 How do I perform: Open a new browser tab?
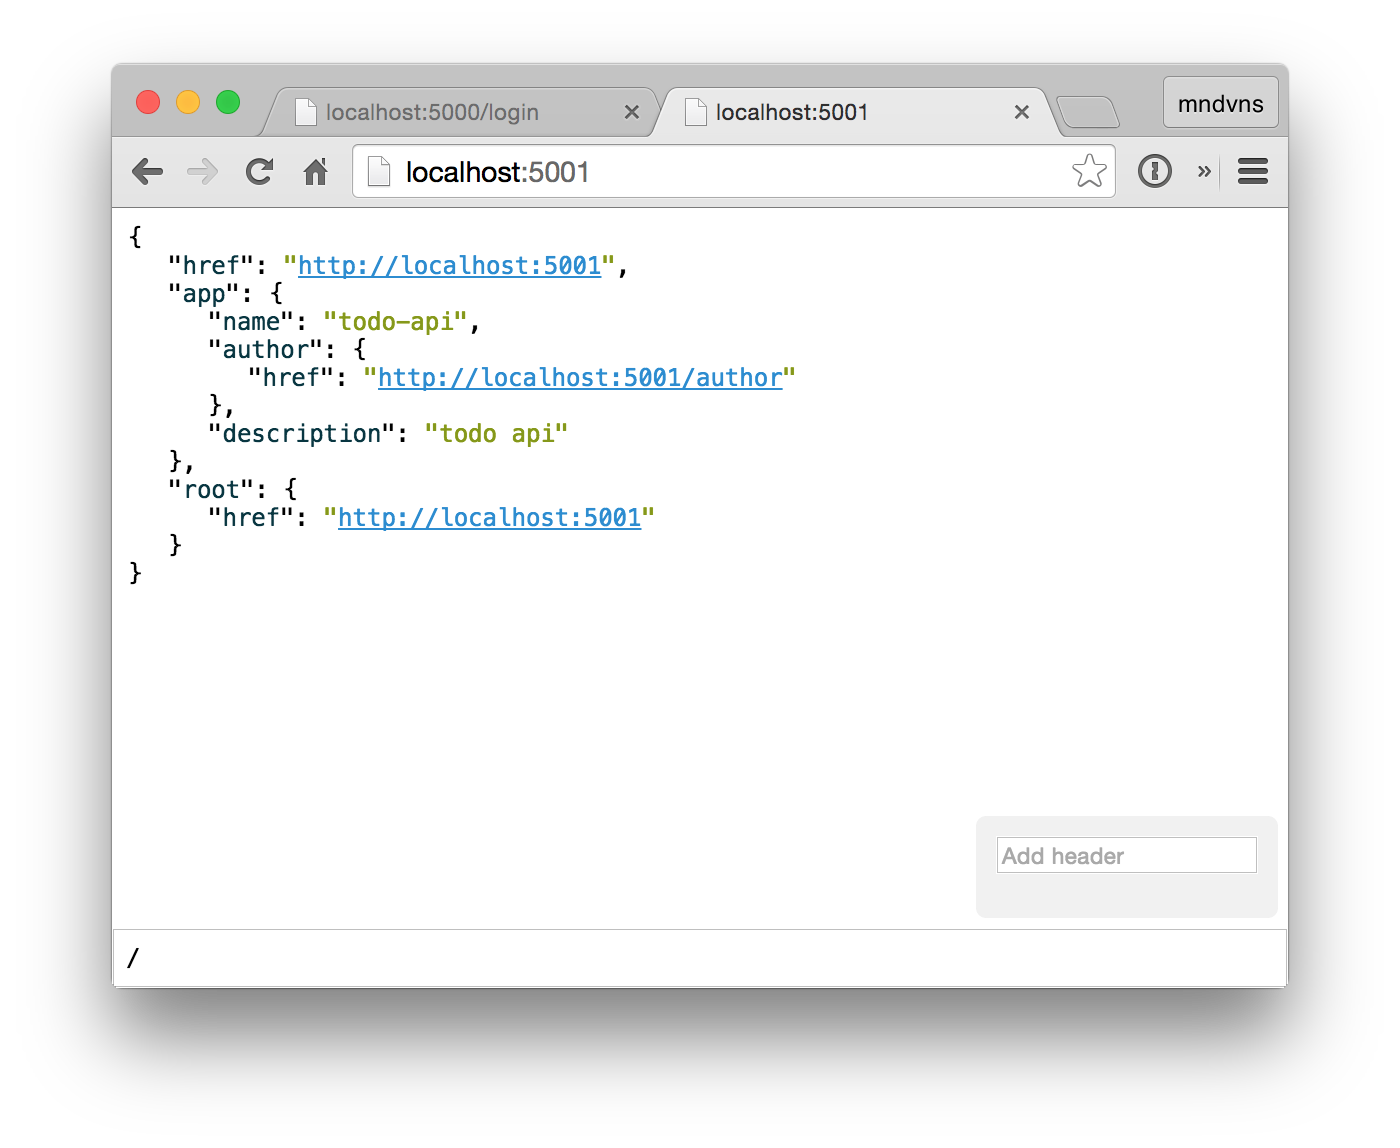(1088, 112)
